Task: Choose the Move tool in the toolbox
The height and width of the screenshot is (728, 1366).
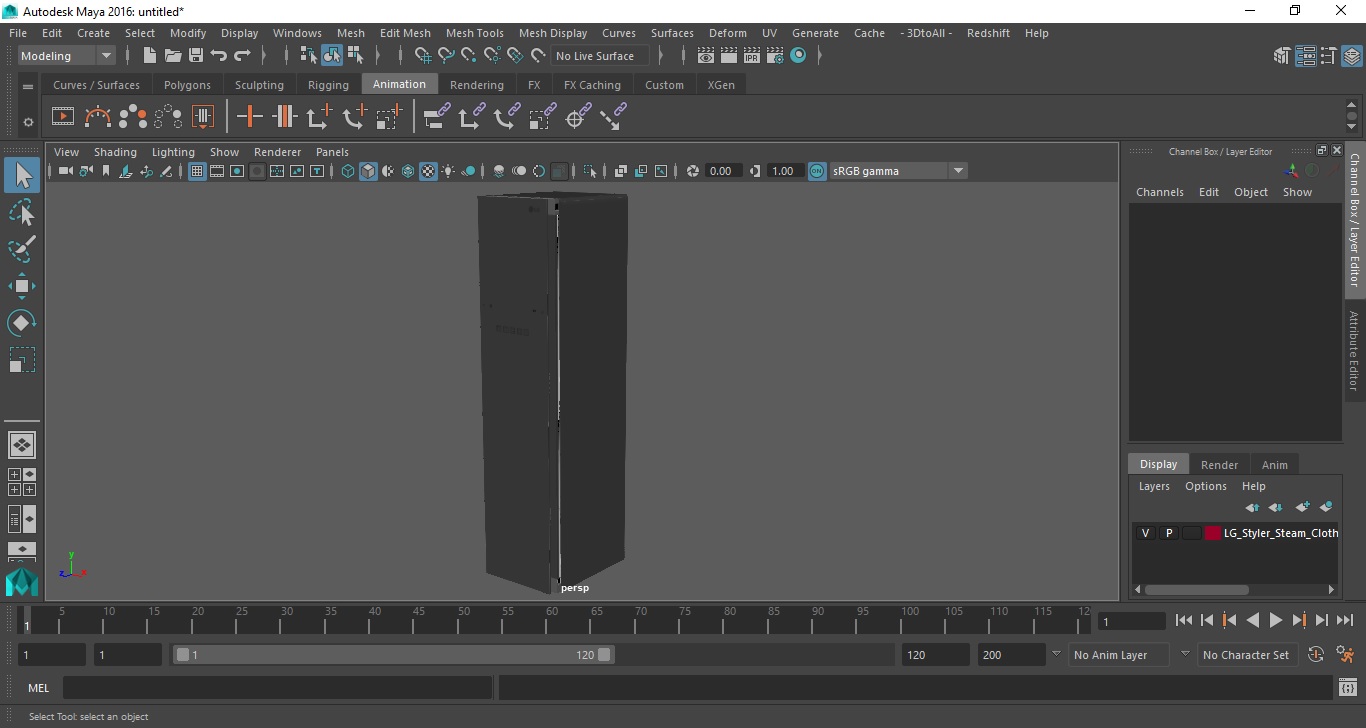Action: (x=22, y=286)
